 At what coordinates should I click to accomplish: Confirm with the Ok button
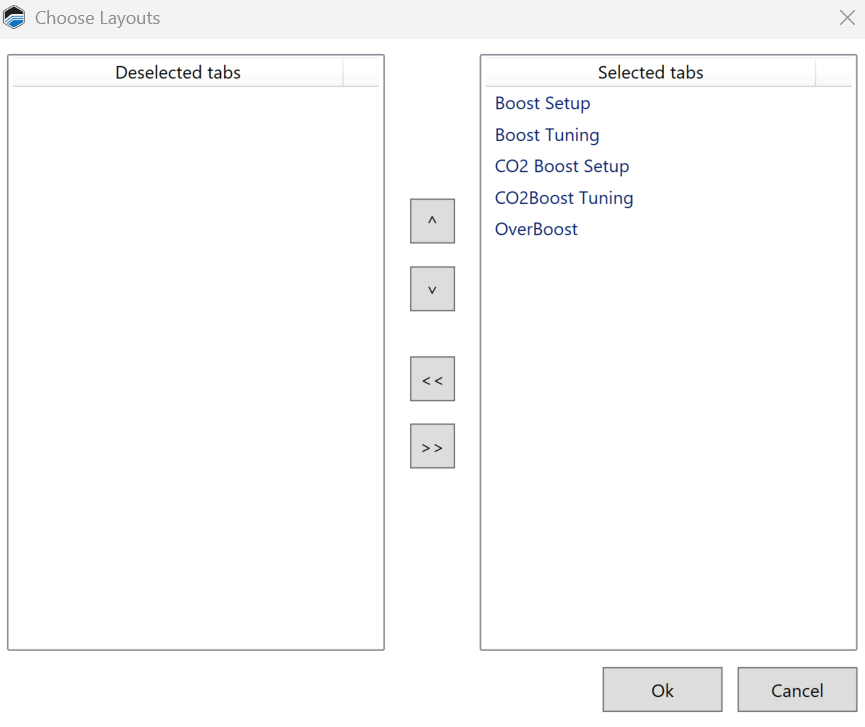click(662, 690)
